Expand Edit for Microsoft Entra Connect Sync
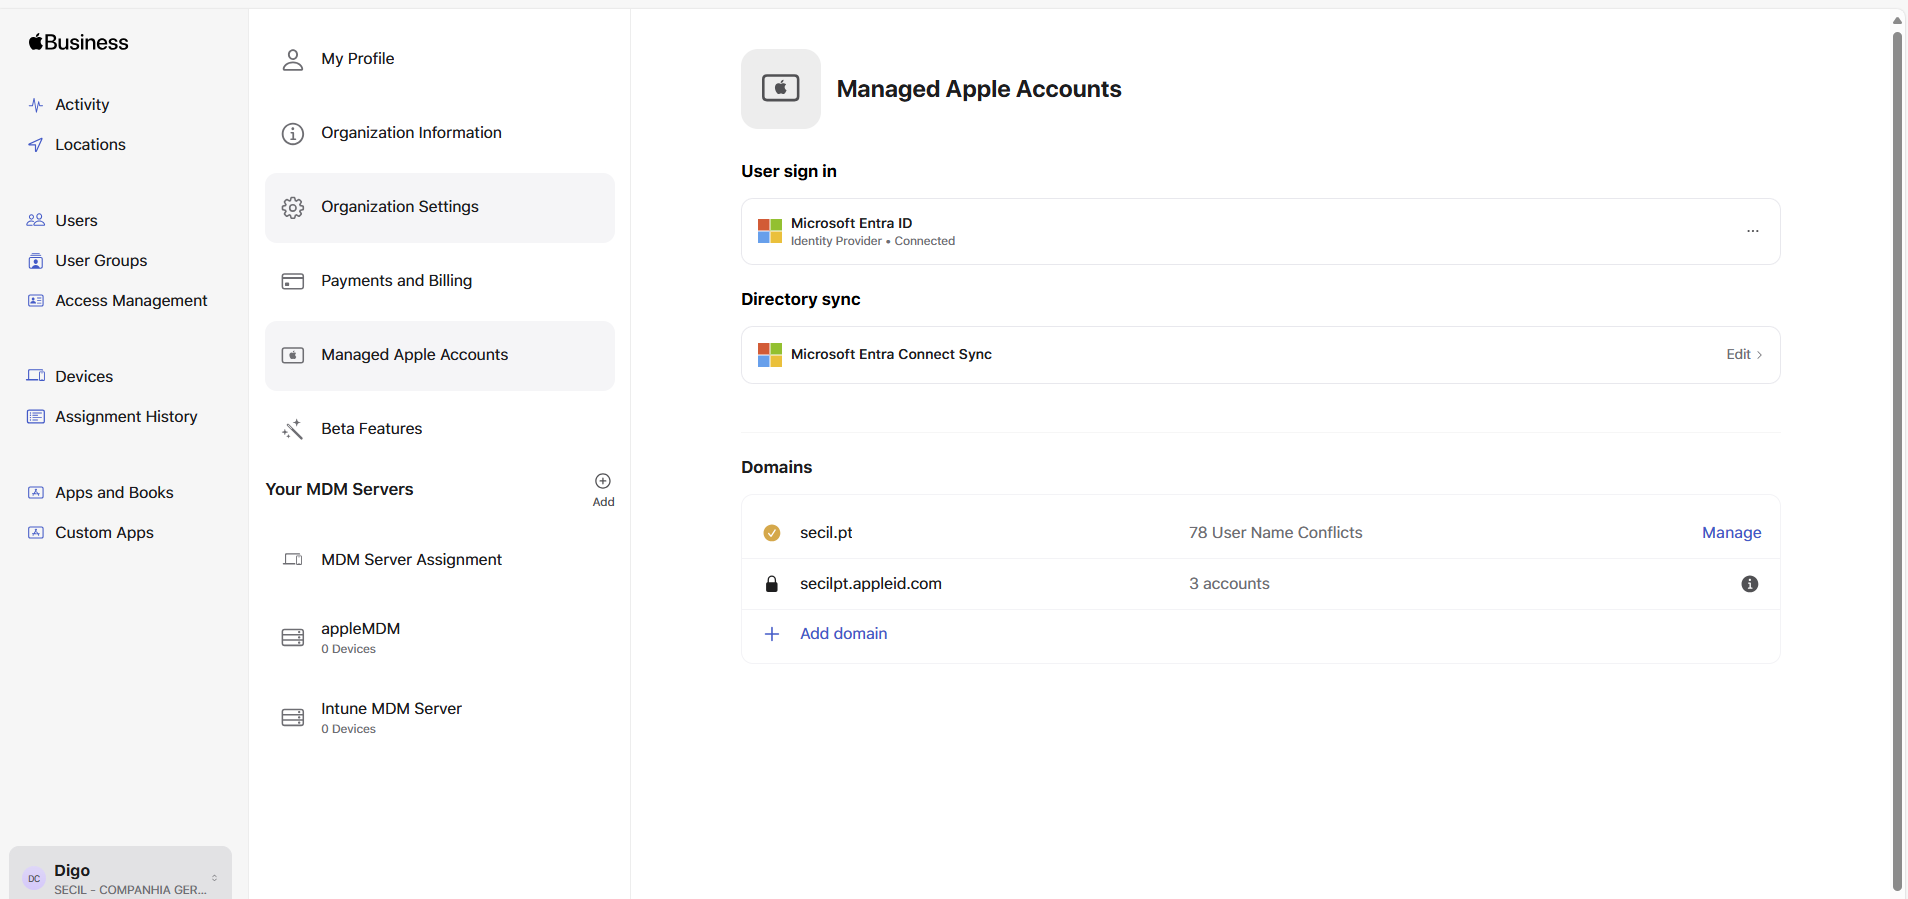 [1743, 355]
